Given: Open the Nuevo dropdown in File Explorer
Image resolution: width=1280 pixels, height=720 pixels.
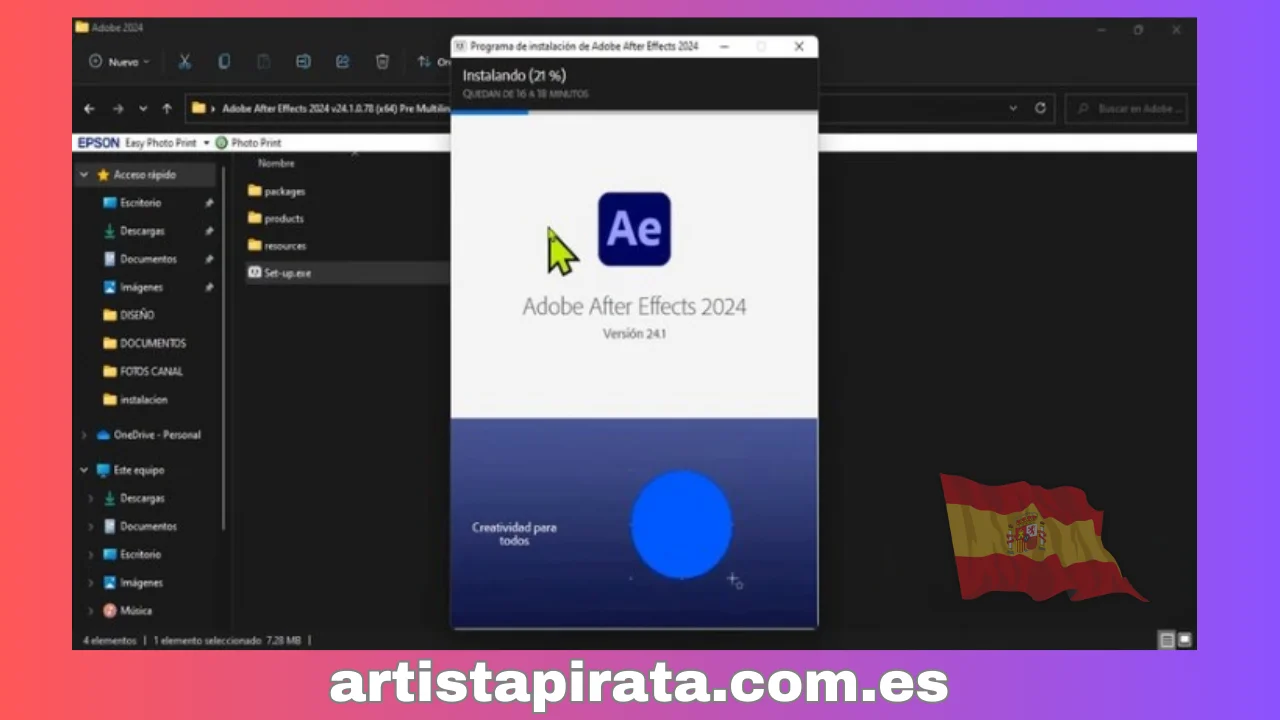Looking at the screenshot, I should pos(119,62).
